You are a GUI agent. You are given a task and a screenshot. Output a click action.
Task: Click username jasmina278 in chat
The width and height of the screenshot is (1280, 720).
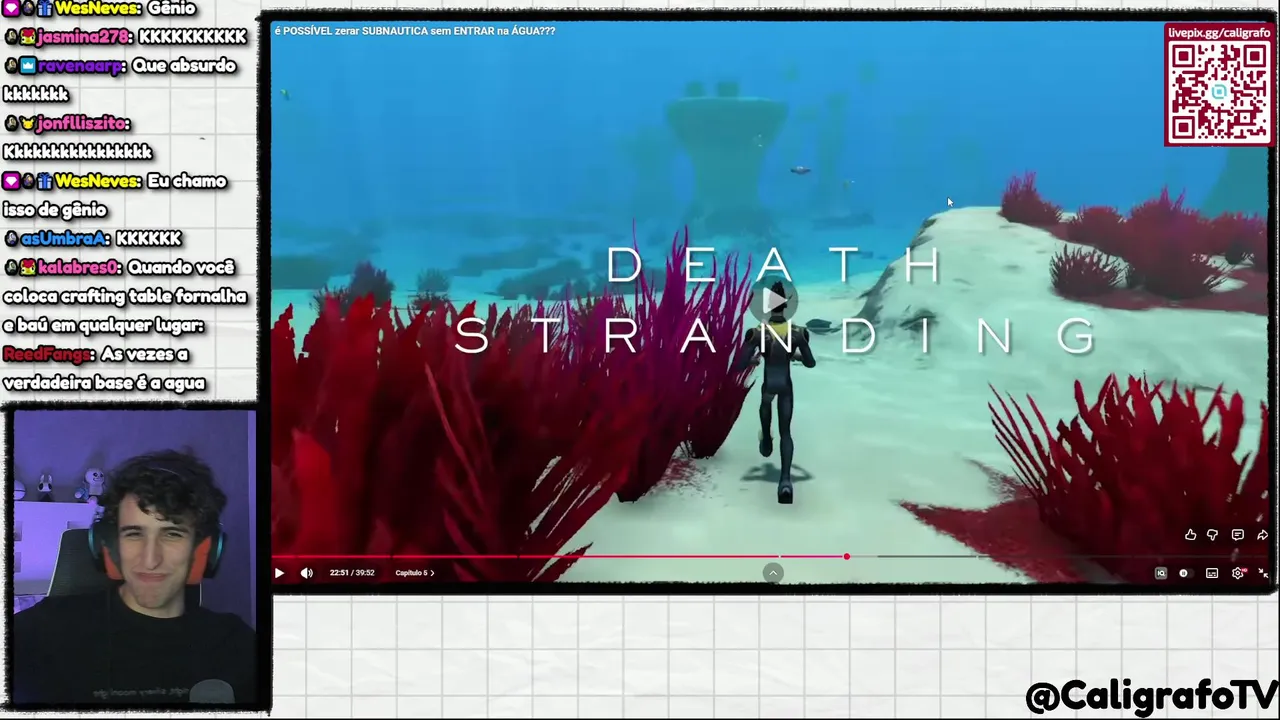pos(83,36)
